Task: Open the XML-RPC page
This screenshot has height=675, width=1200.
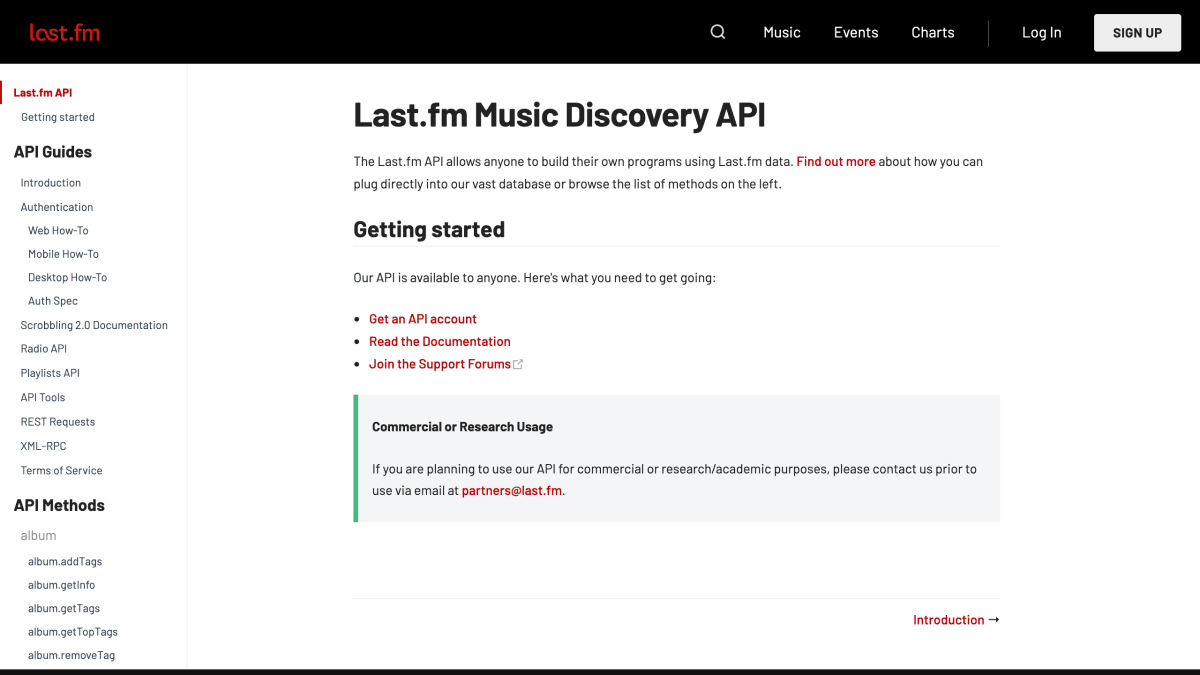Action: click(x=43, y=446)
